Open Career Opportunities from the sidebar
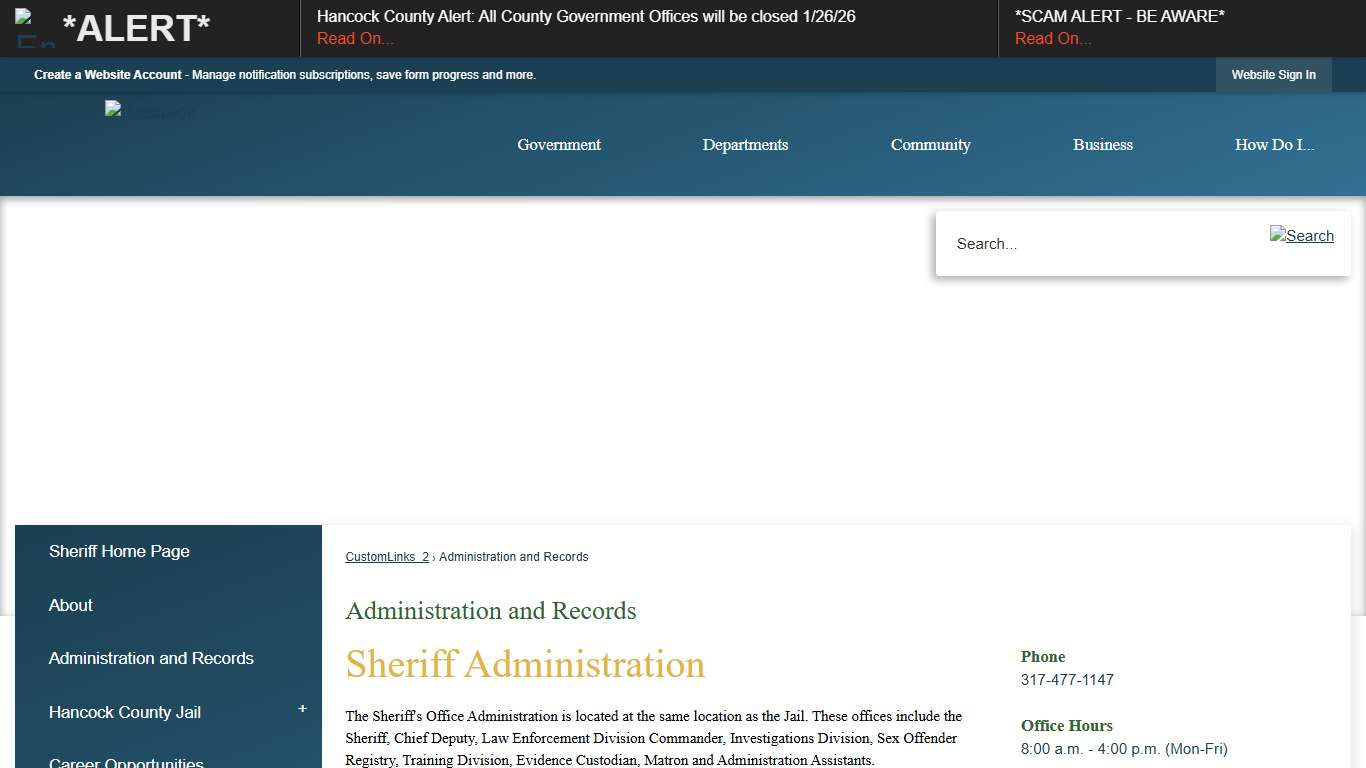 (x=126, y=762)
